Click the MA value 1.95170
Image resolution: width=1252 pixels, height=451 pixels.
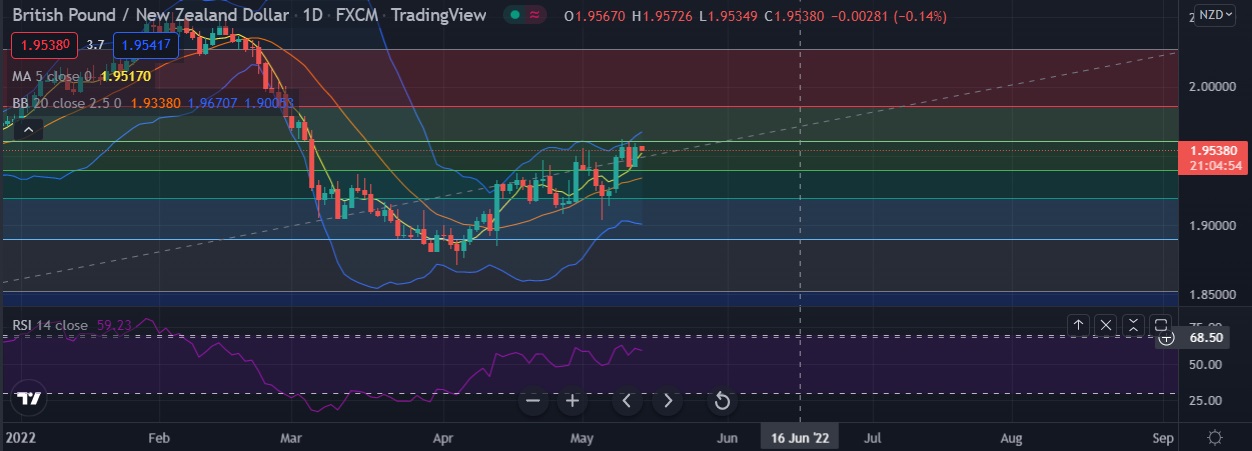tap(128, 76)
